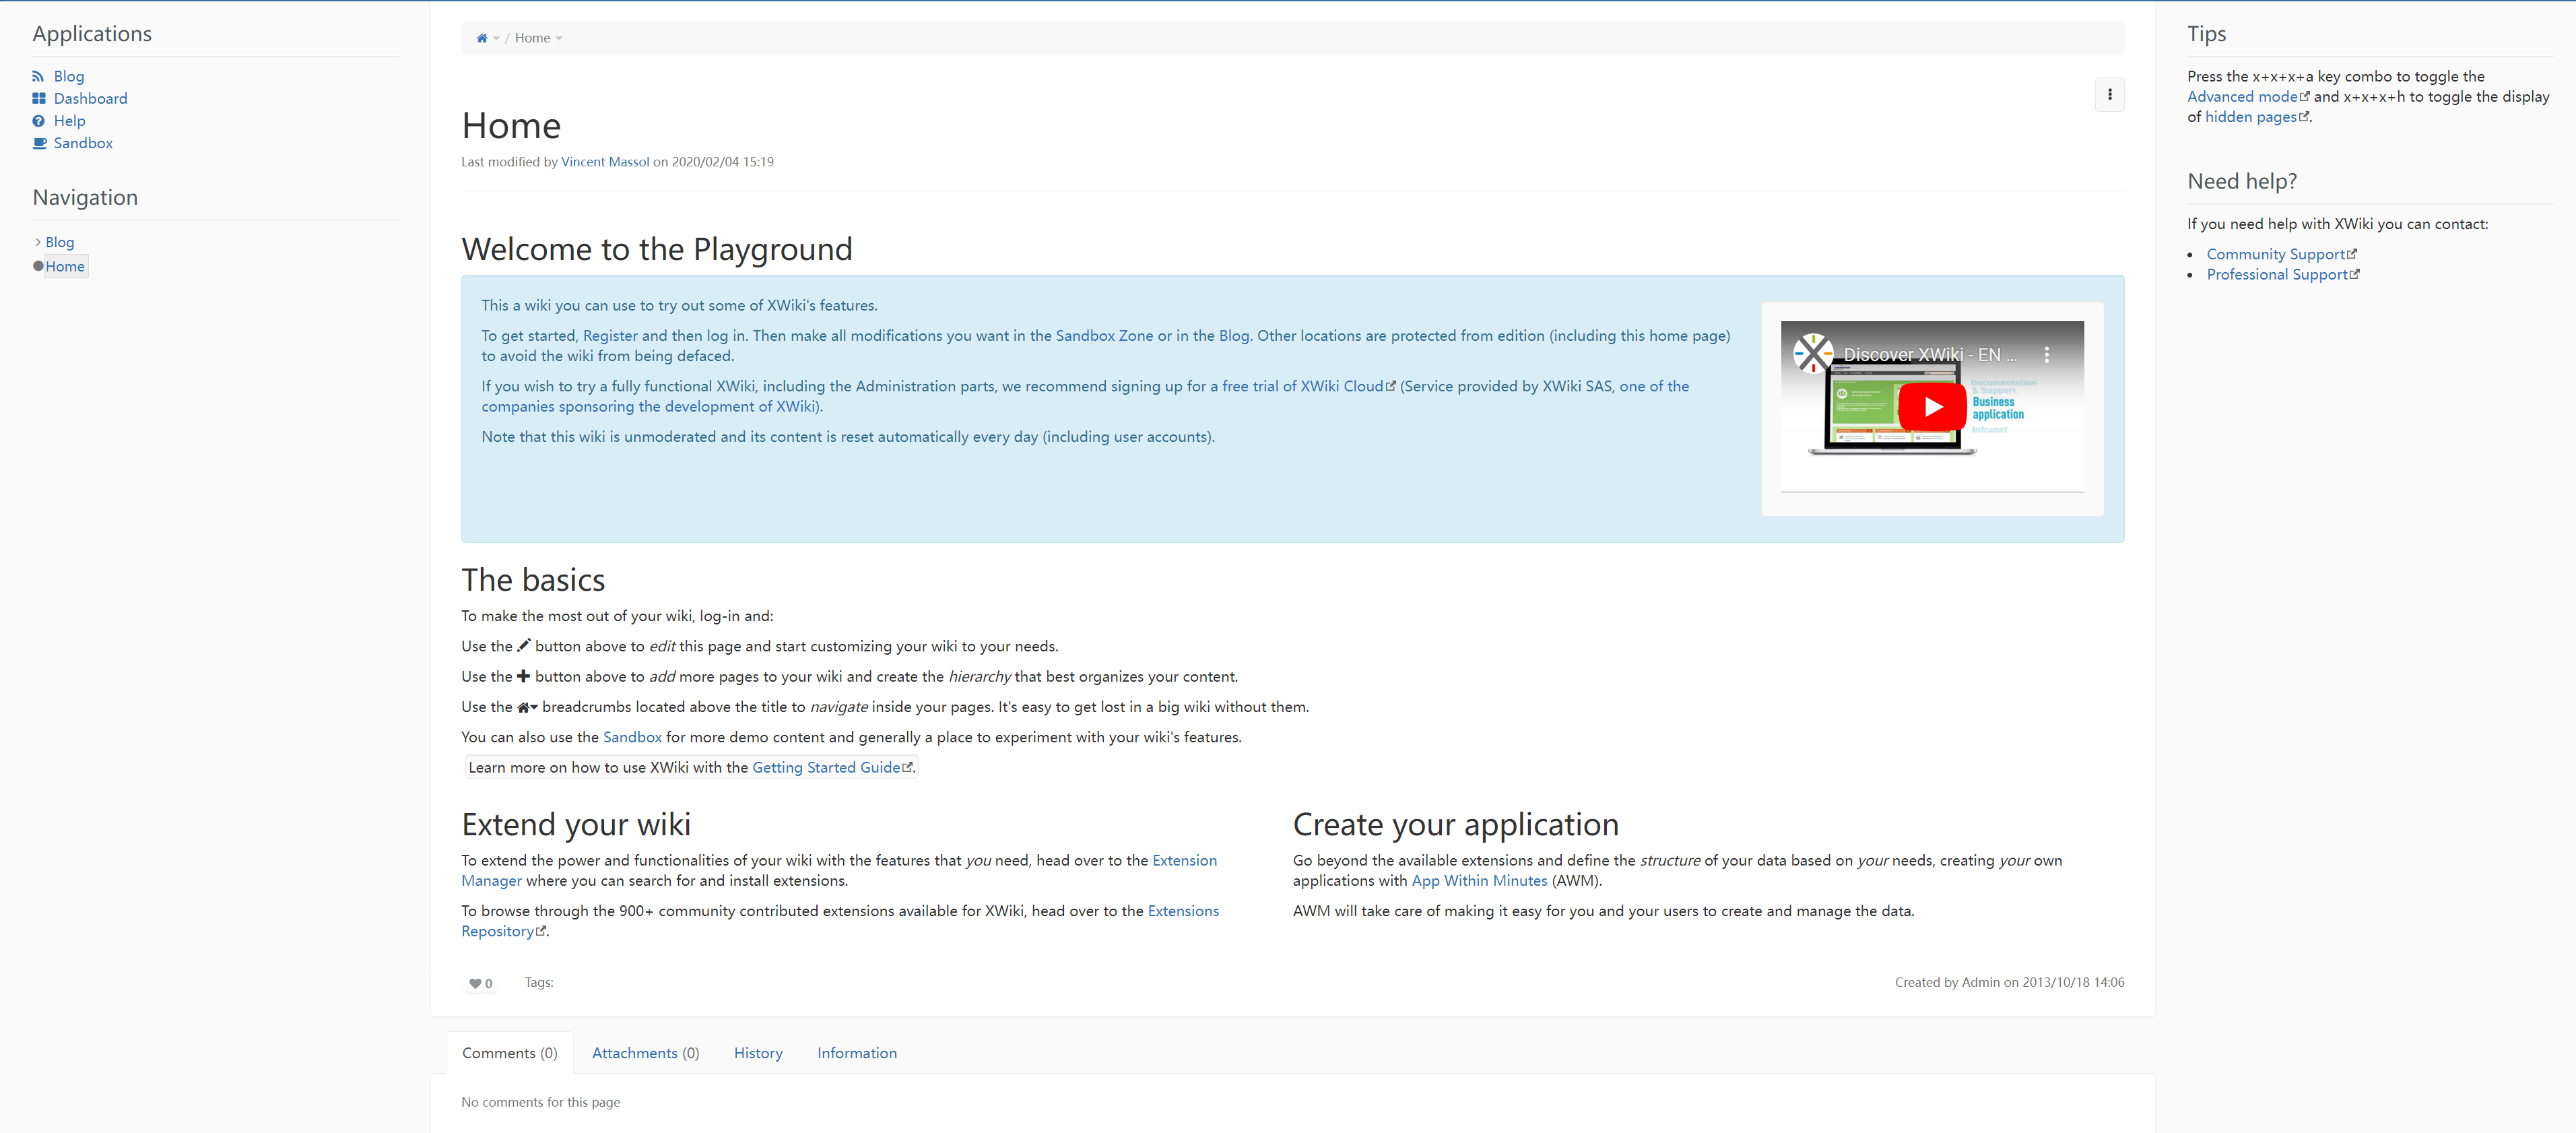This screenshot has height=1133, width=2576.
Task: Open the three-dot page options menu
Action: (x=2109, y=95)
